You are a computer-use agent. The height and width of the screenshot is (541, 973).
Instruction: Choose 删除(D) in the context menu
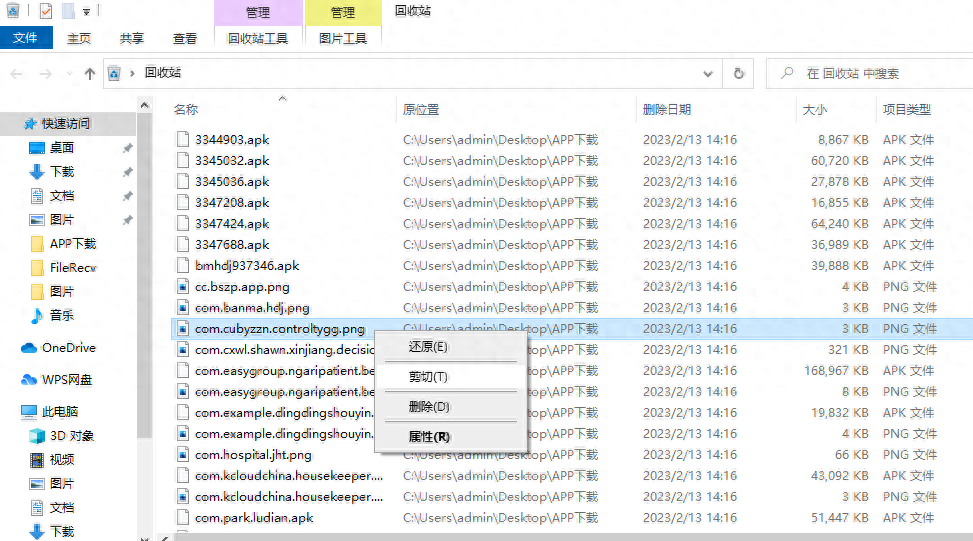(451, 406)
